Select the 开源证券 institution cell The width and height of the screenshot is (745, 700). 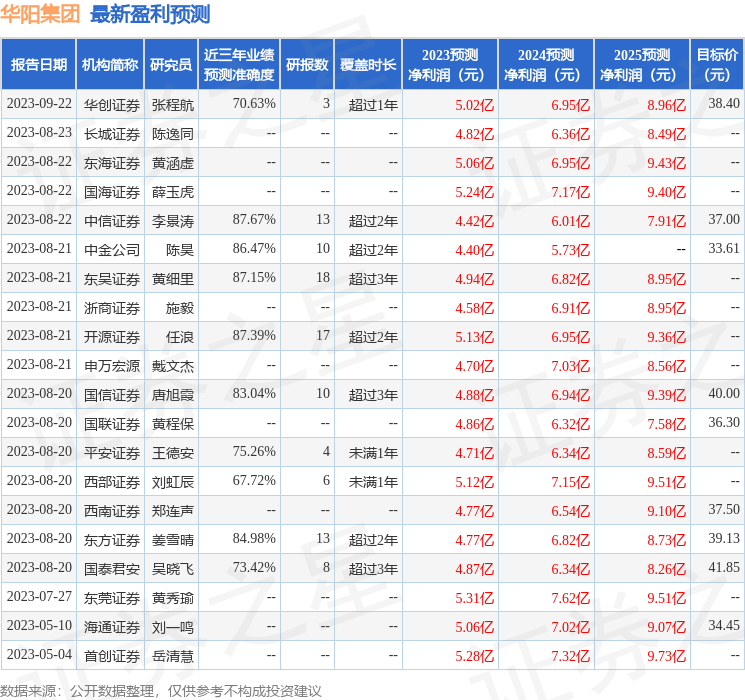coord(112,337)
